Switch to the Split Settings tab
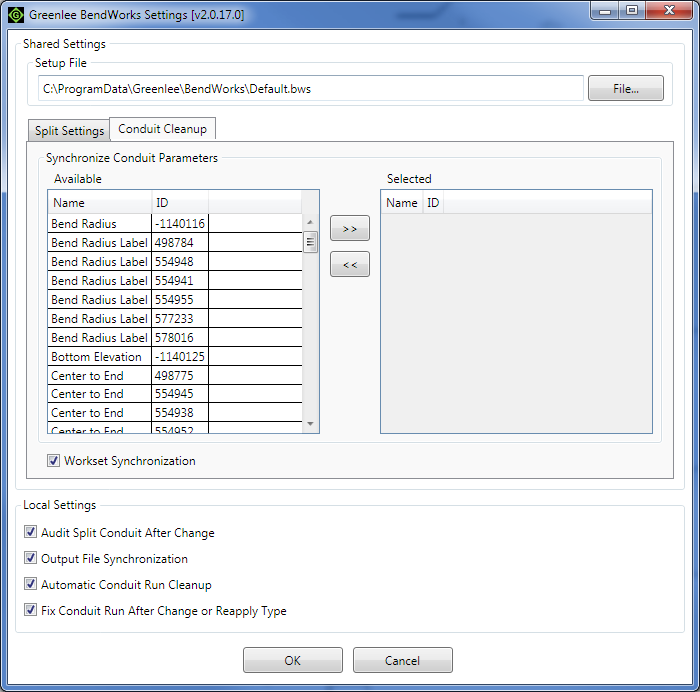Image resolution: width=700 pixels, height=692 pixels. click(69, 130)
